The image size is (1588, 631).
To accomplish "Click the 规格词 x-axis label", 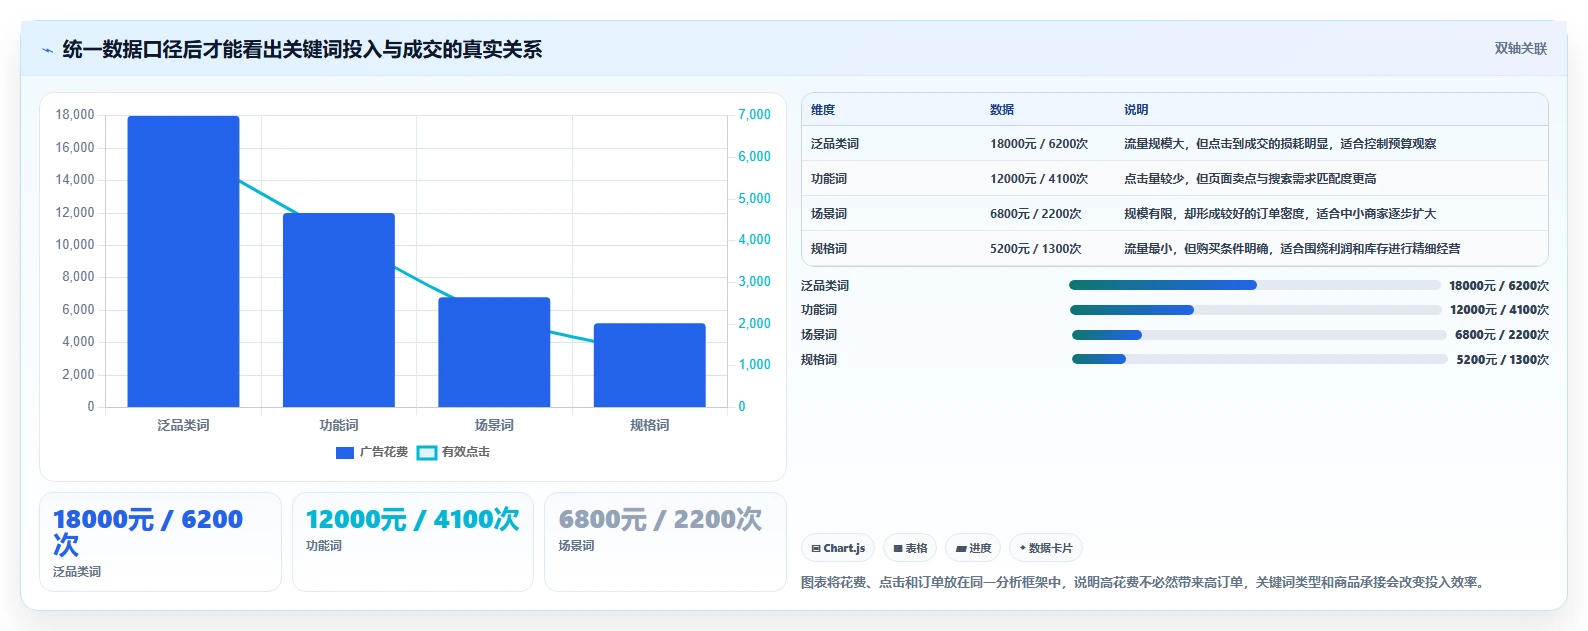I will 650,425.
